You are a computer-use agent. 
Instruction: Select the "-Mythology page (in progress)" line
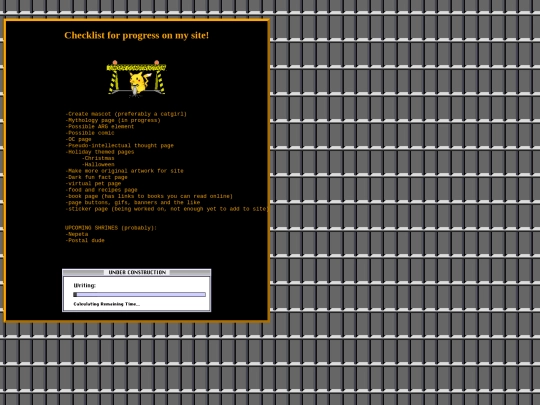pyautogui.click(x=113, y=120)
